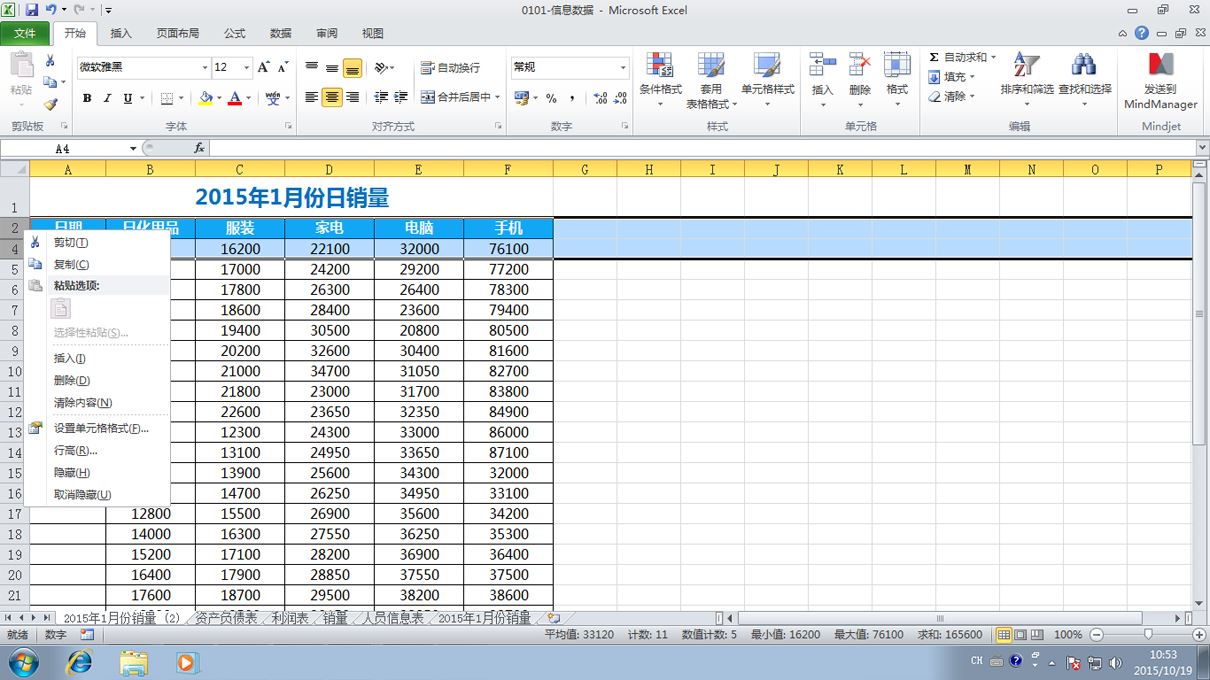Undo the last action via toolbar arrow

tap(51, 9)
